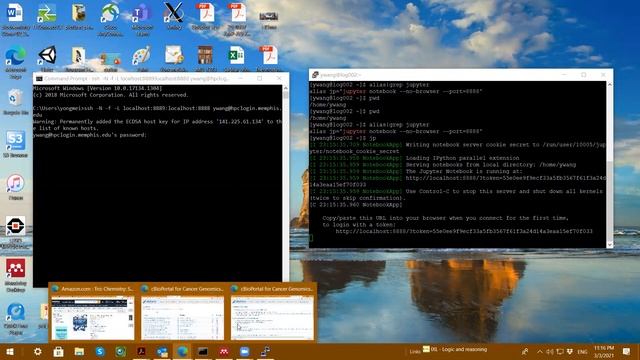Image resolution: width=640 pixels, height=360 pixels.
Task: Maximize the PuTTY terminal window
Action: pyautogui.click(x=583, y=75)
